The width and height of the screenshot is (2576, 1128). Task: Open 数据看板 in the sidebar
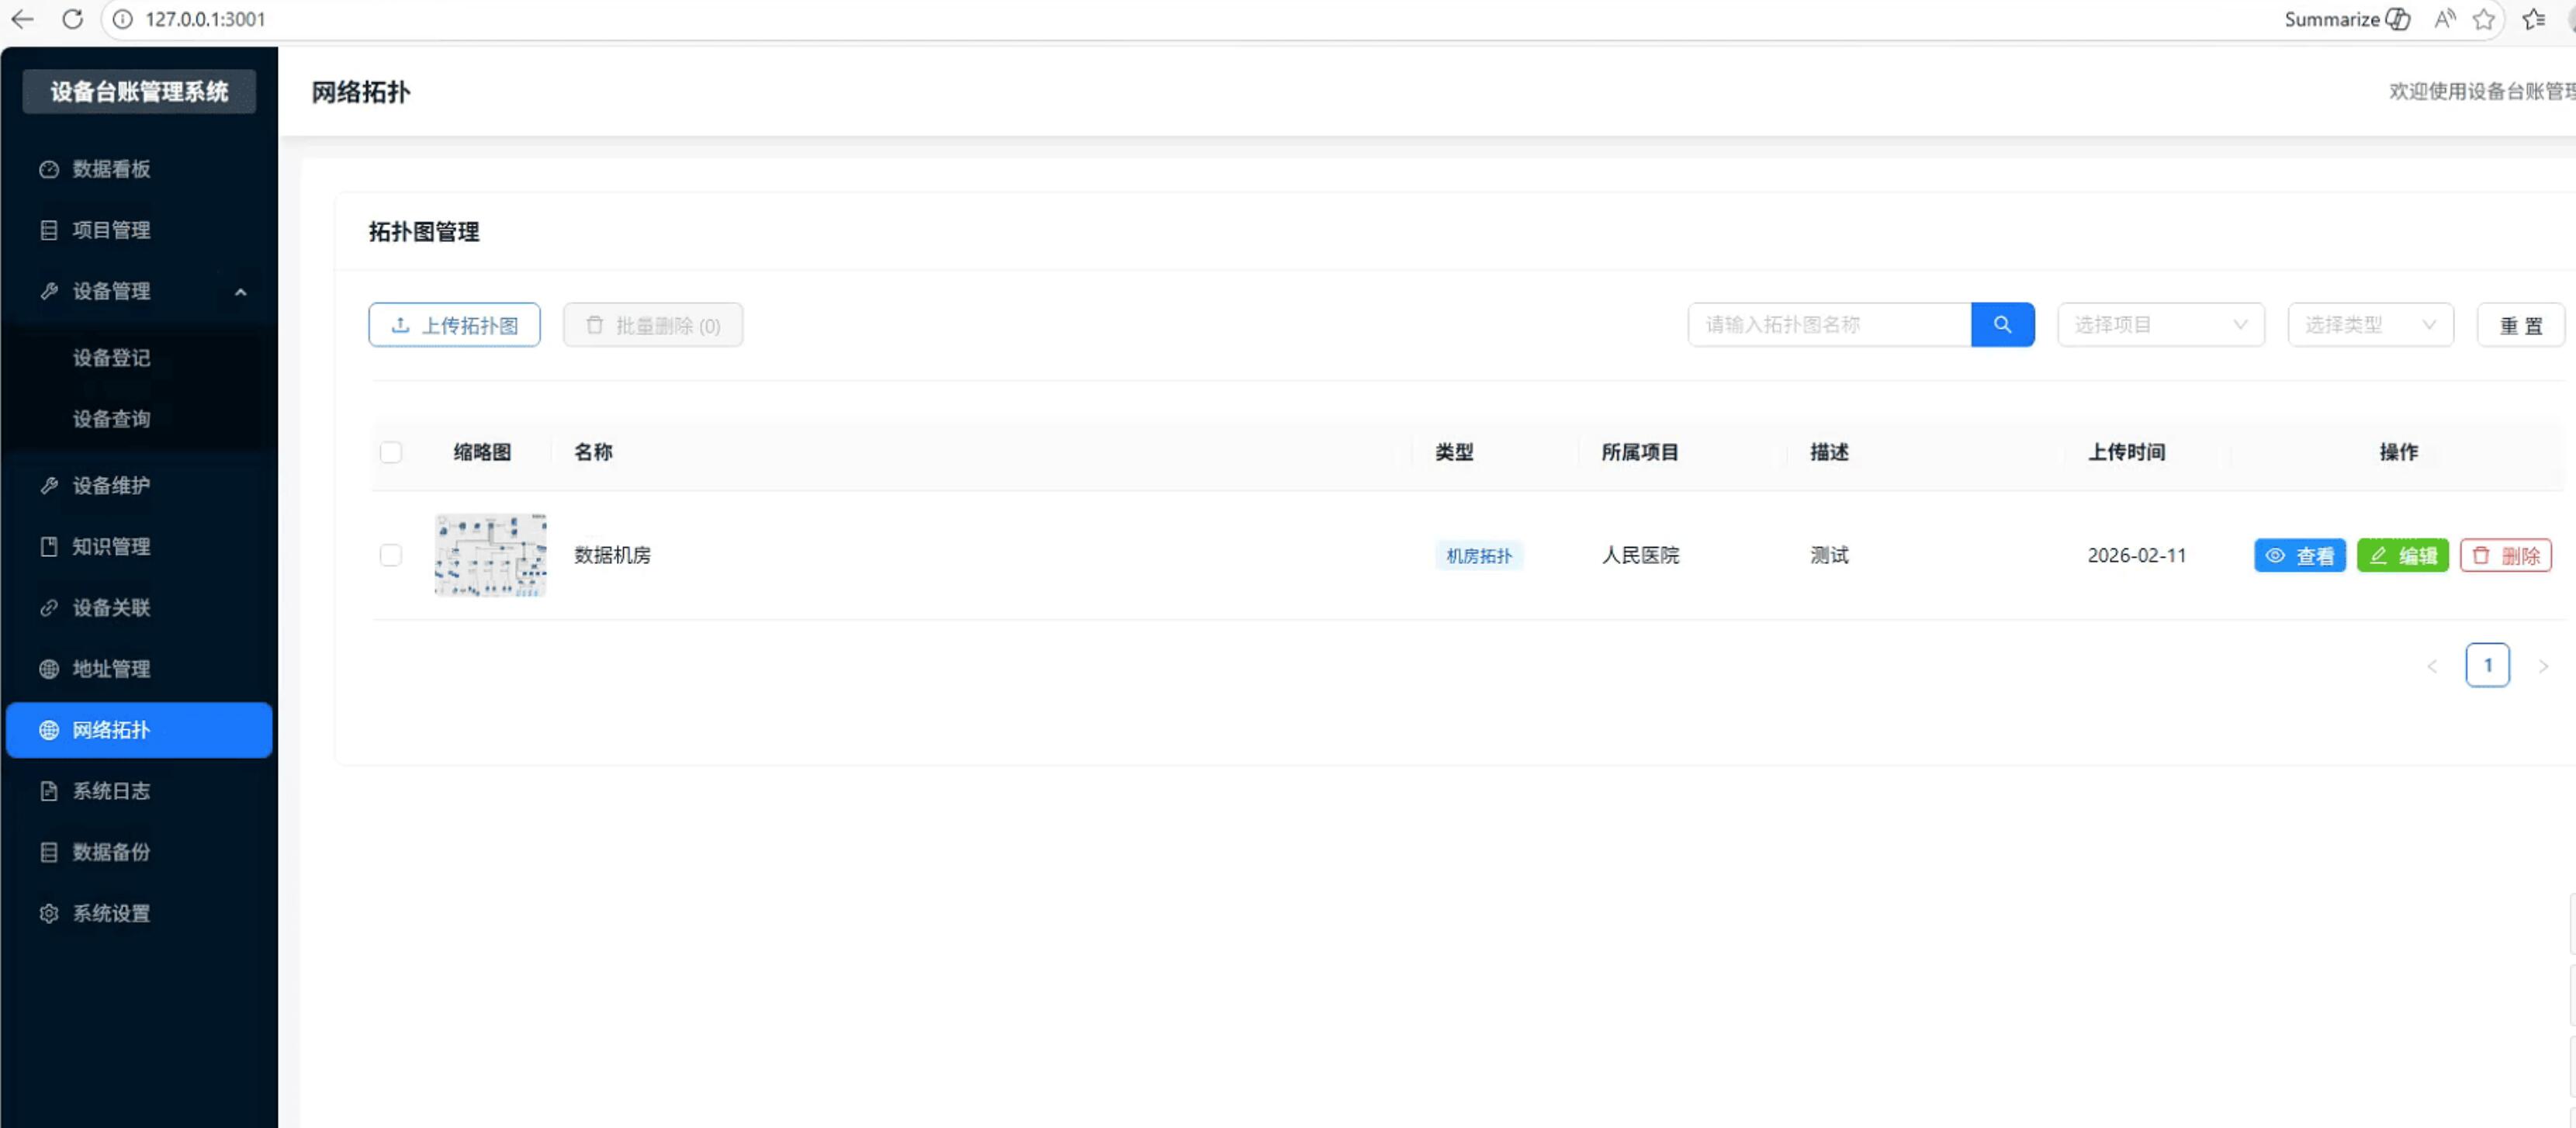click(x=139, y=169)
